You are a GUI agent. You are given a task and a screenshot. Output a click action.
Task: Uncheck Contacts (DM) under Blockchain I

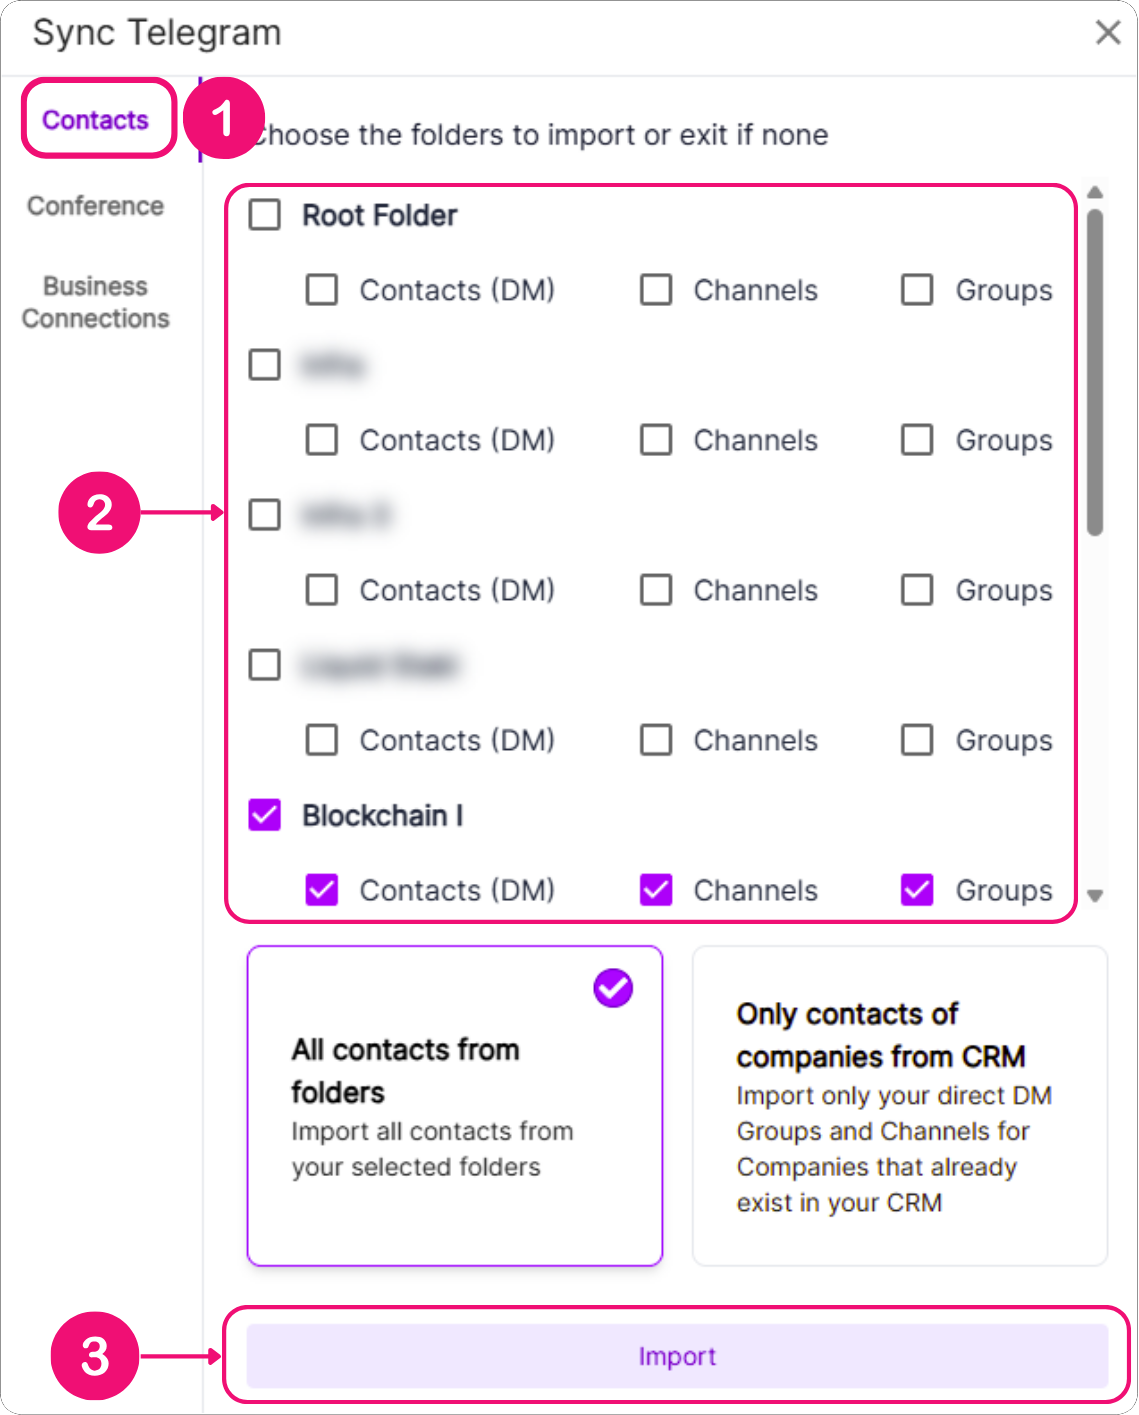click(322, 890)
